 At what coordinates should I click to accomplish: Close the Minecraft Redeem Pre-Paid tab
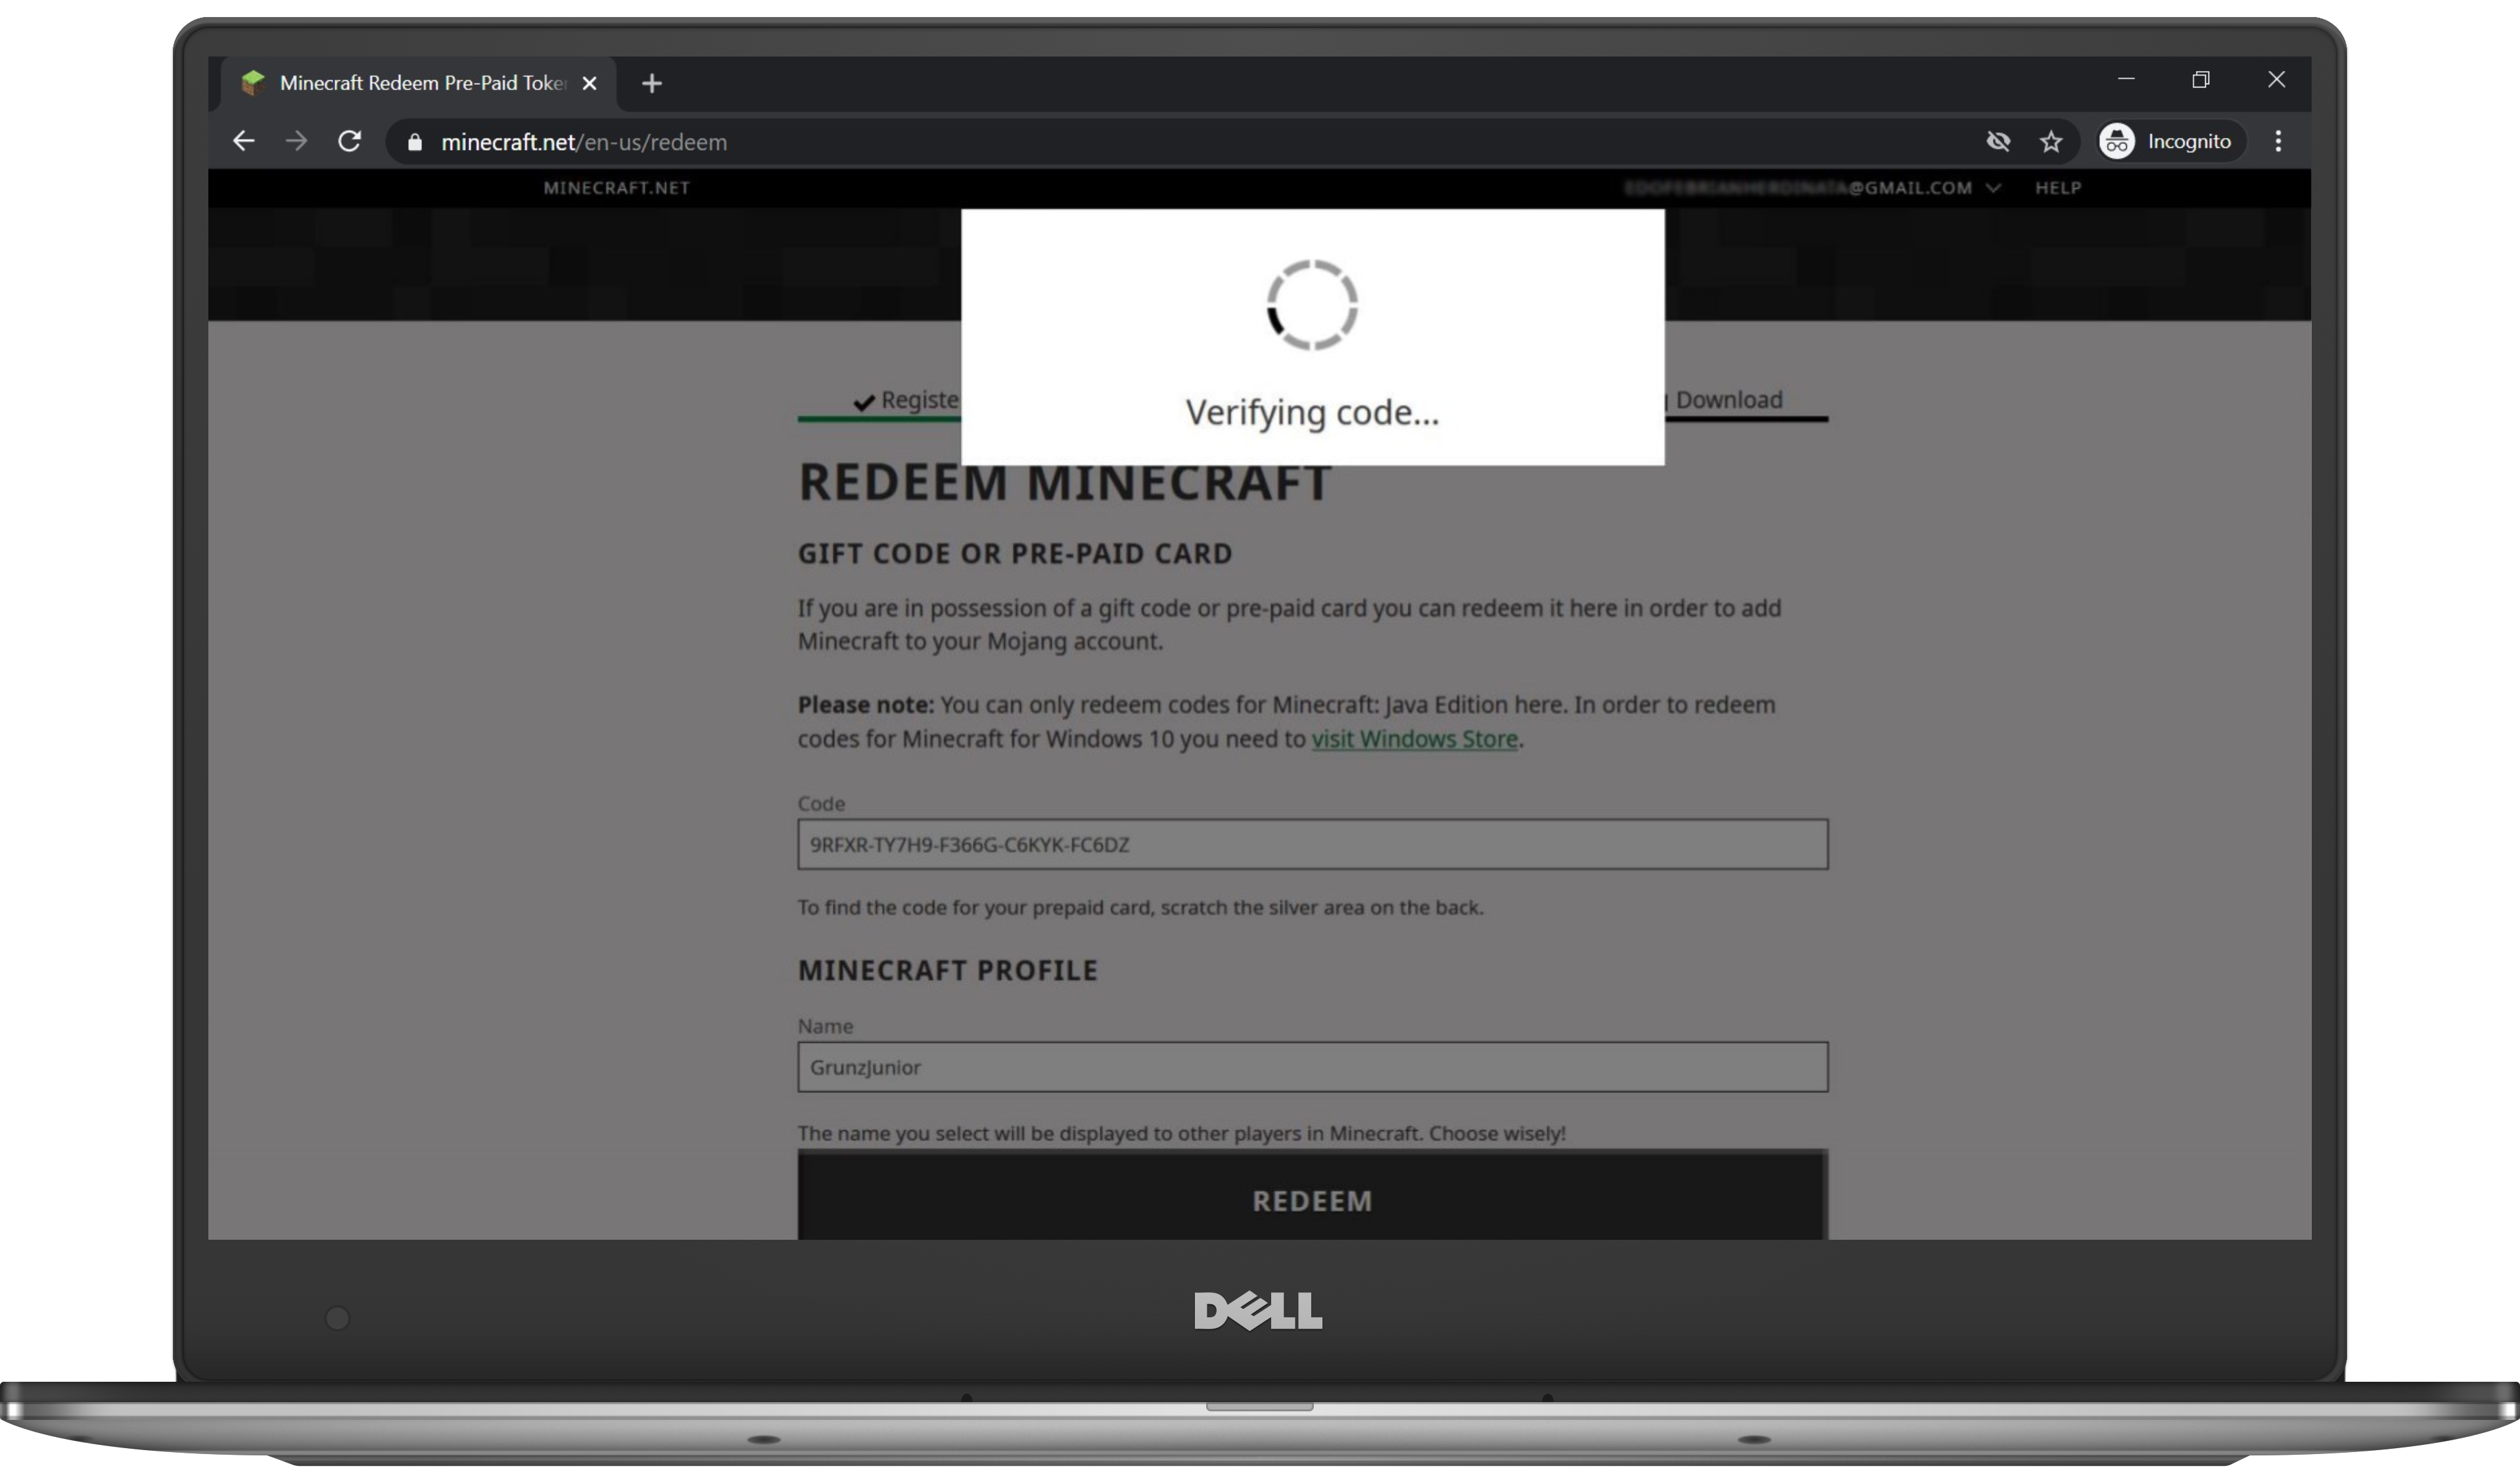589,82
